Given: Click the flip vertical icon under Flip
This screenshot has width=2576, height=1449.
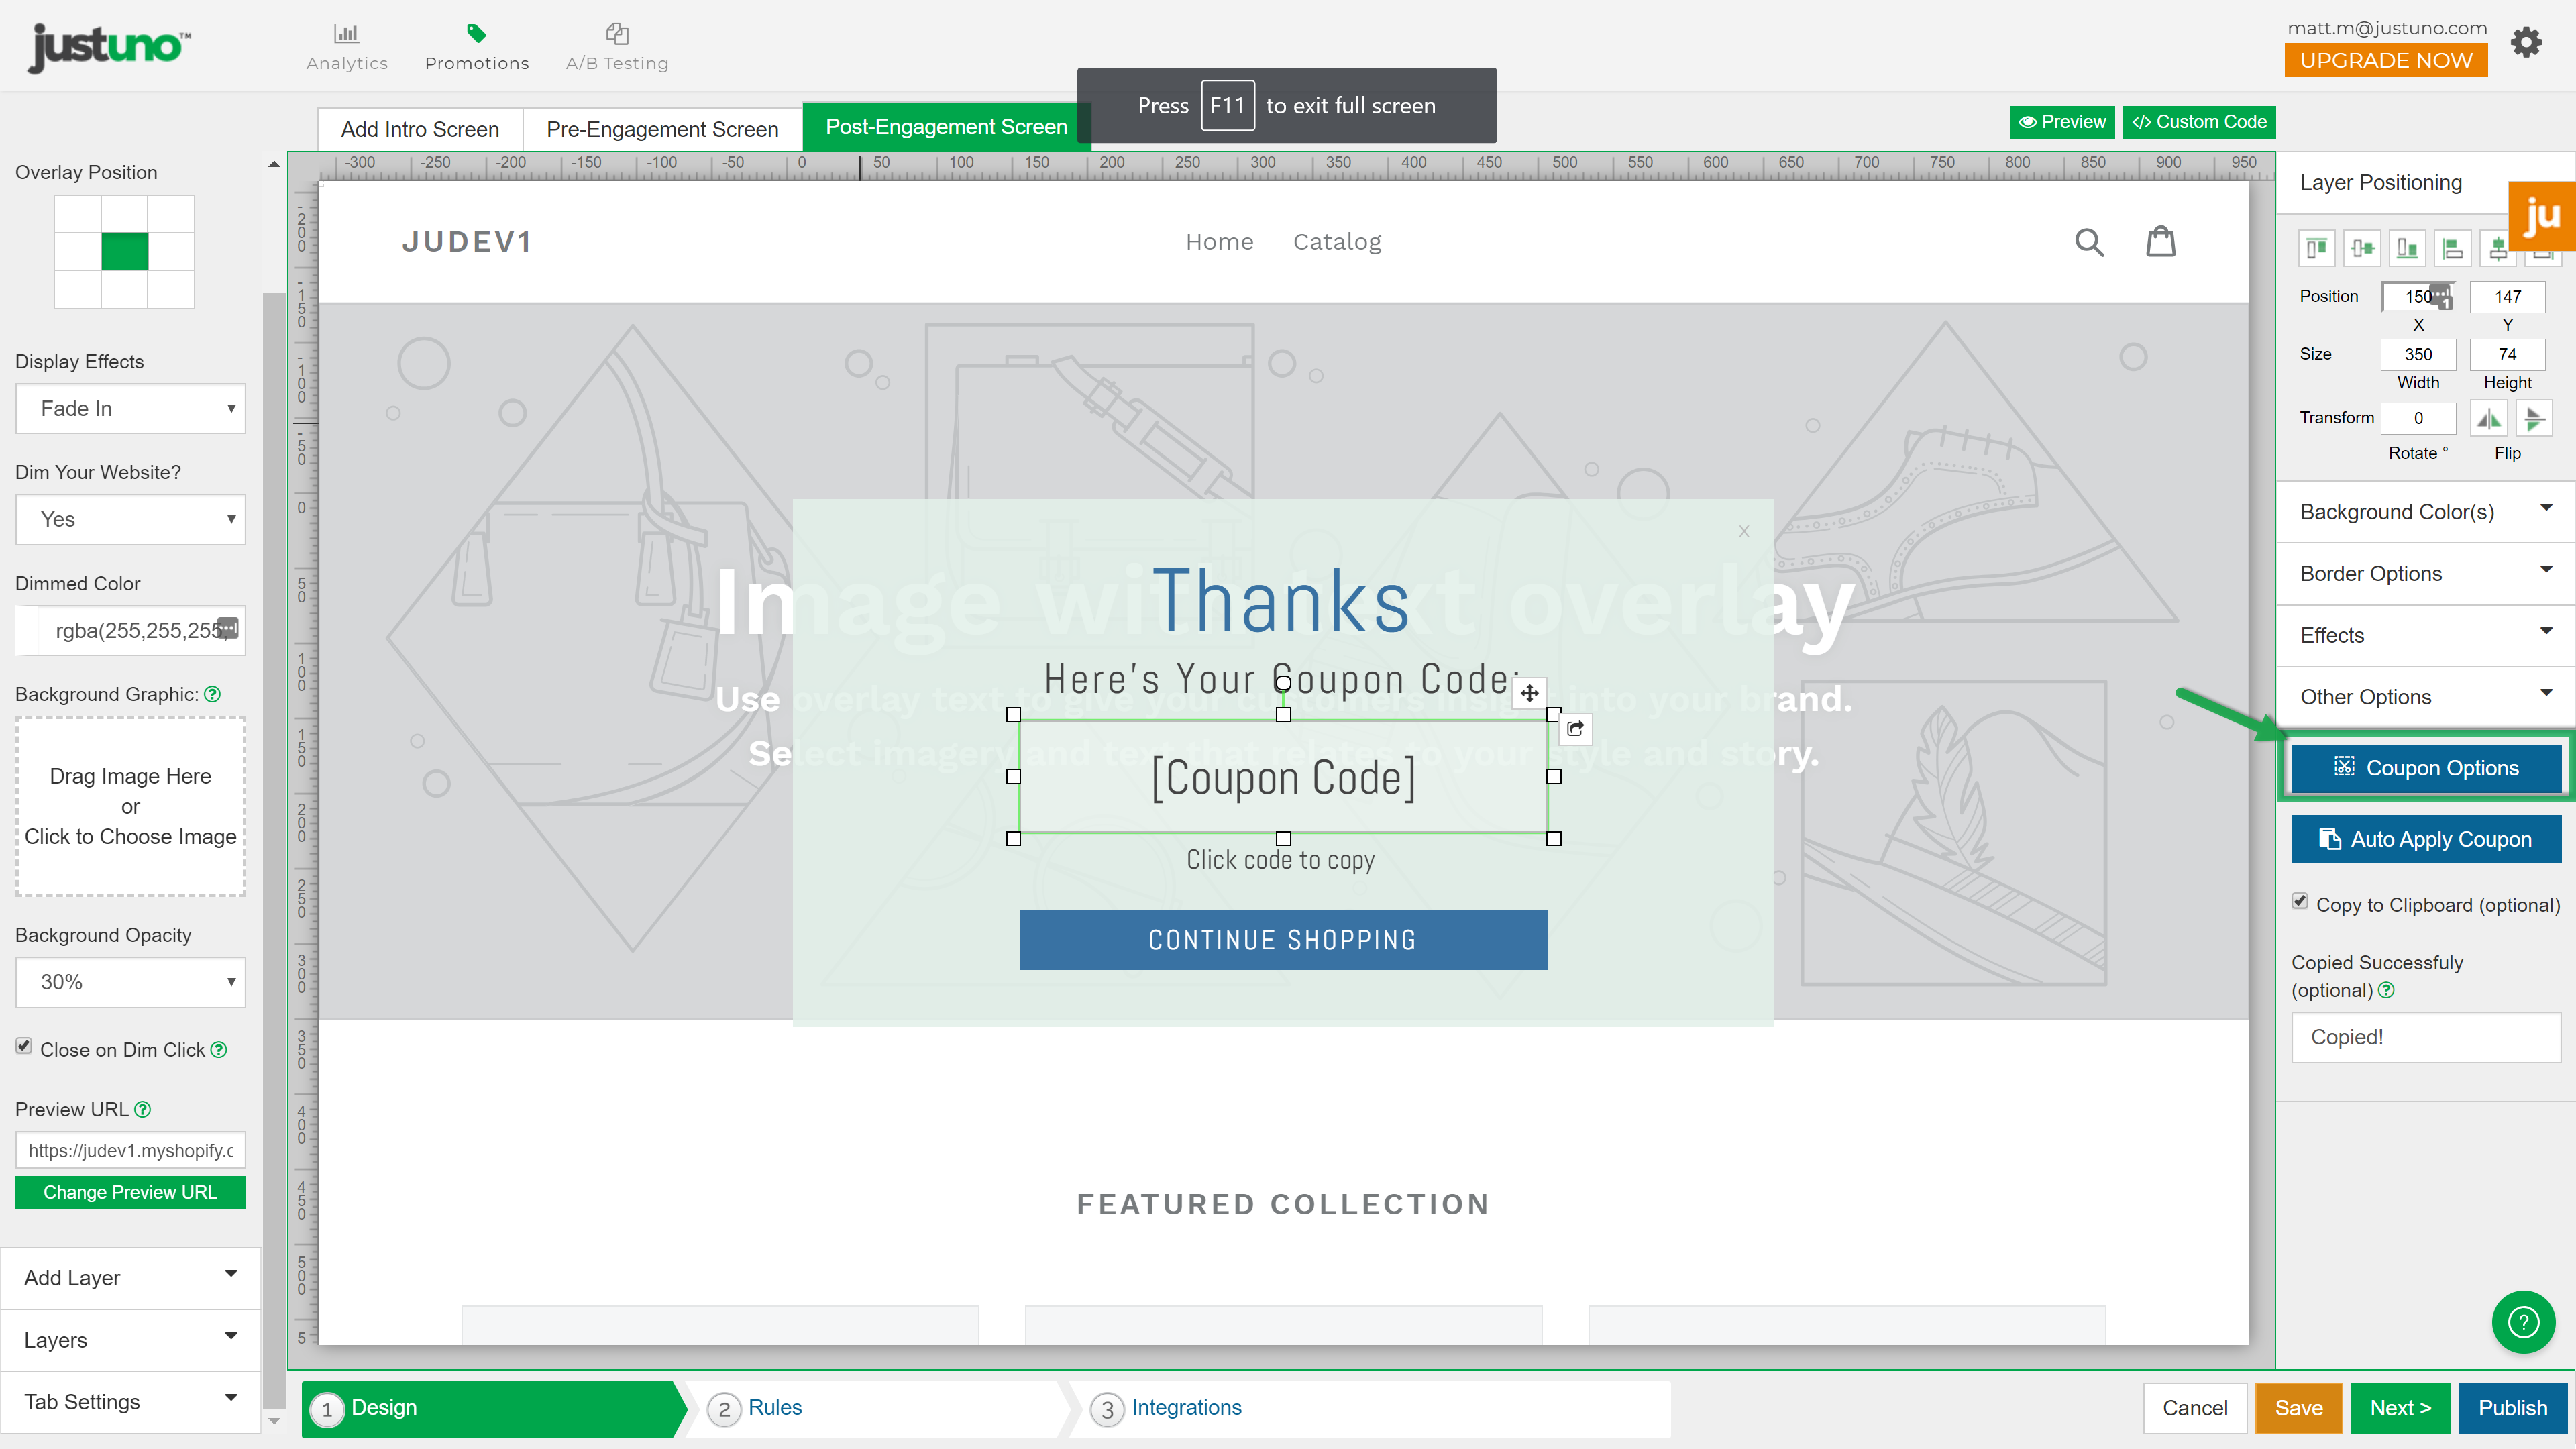Looking at the screenshot, I should (2534, 418).
